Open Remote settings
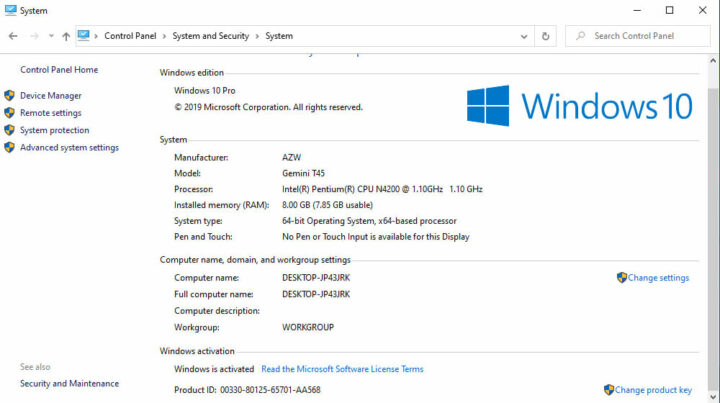 pos(51,113)
